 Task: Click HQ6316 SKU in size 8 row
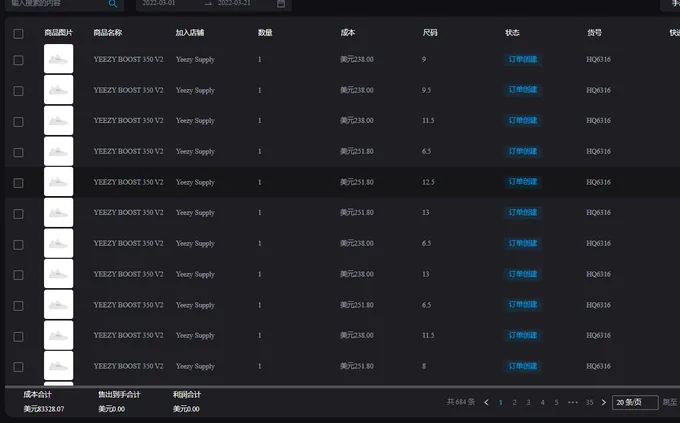pyautogui.click(x=598, y=366)
